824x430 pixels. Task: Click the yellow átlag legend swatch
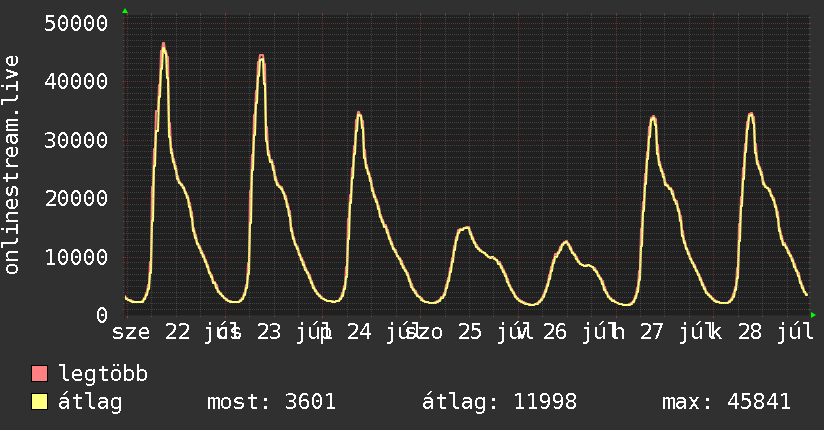pos(39,402)
